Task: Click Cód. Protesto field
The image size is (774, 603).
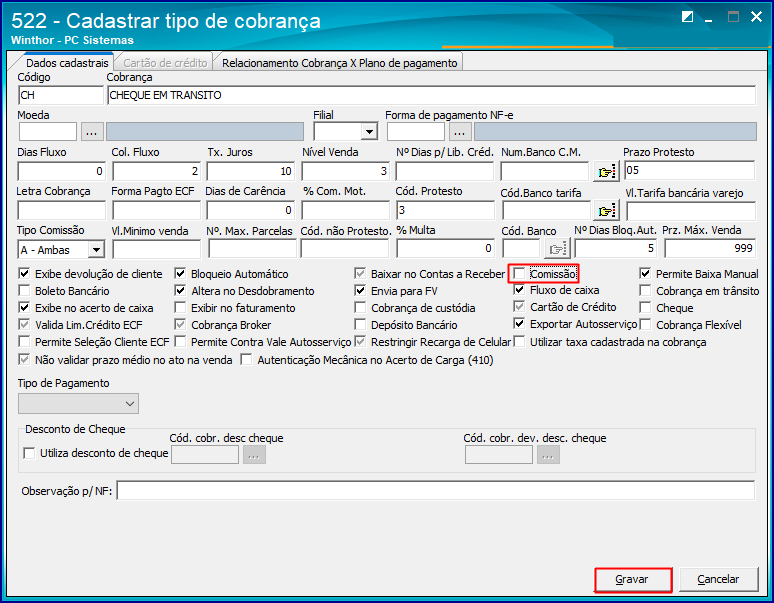Action: click(x=445, y=210)
